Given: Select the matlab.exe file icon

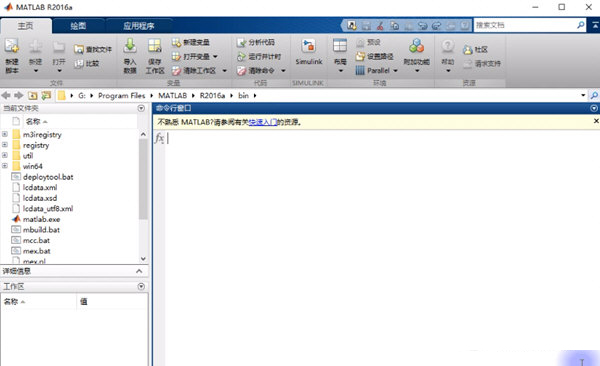Looking at the screenshot, I should [16, 219].
